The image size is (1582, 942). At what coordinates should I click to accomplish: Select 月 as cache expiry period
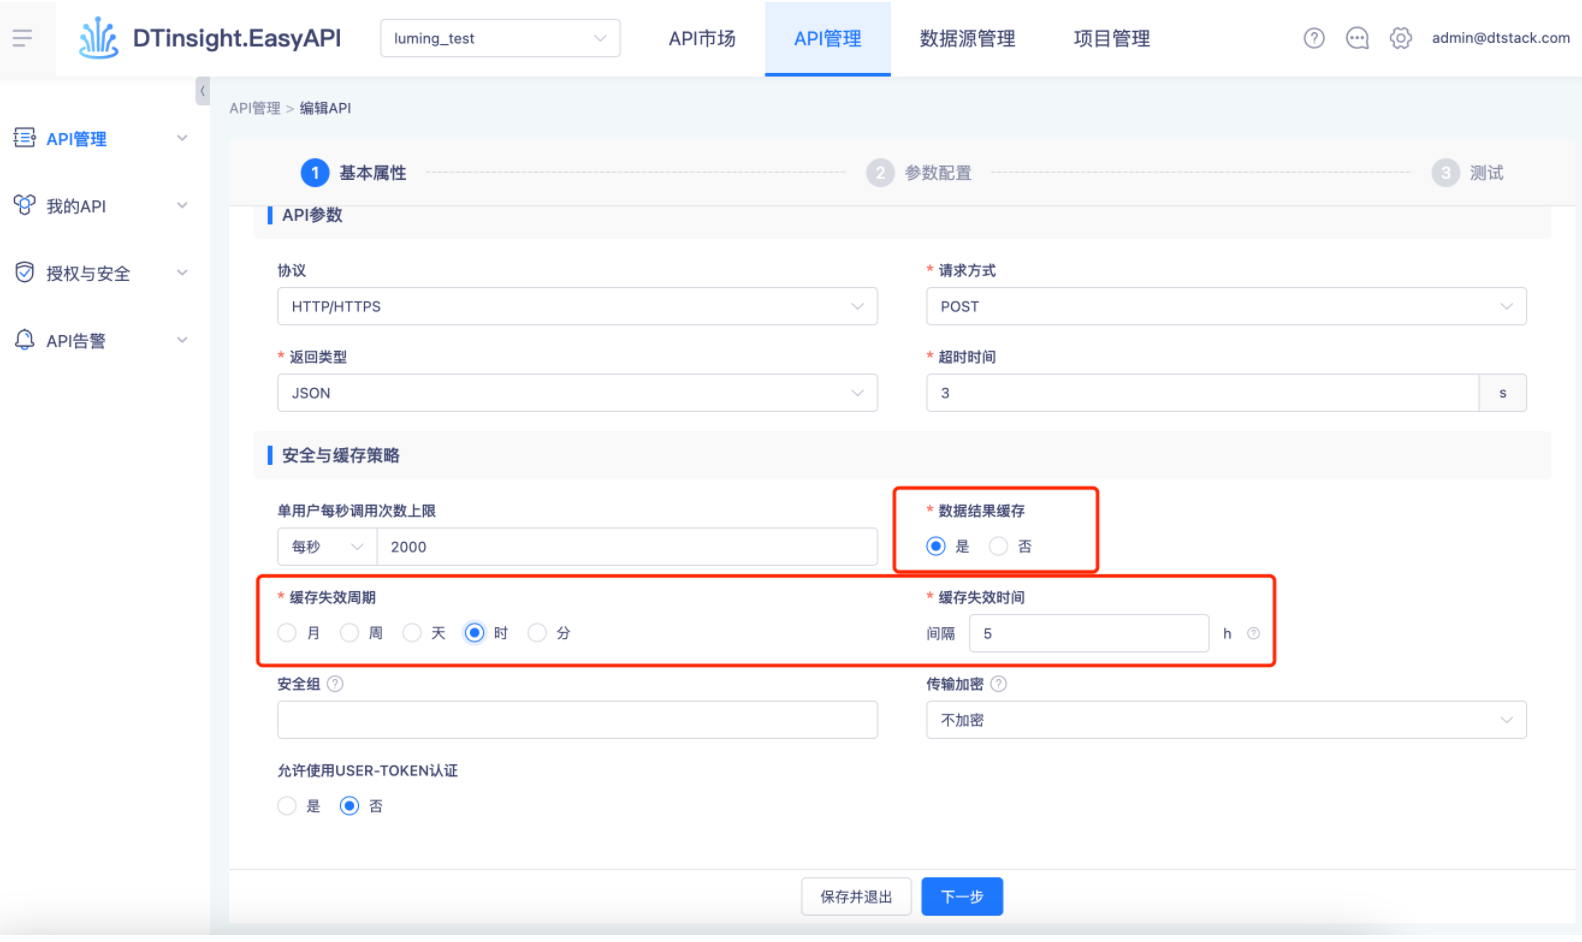[x=287, y=633]
